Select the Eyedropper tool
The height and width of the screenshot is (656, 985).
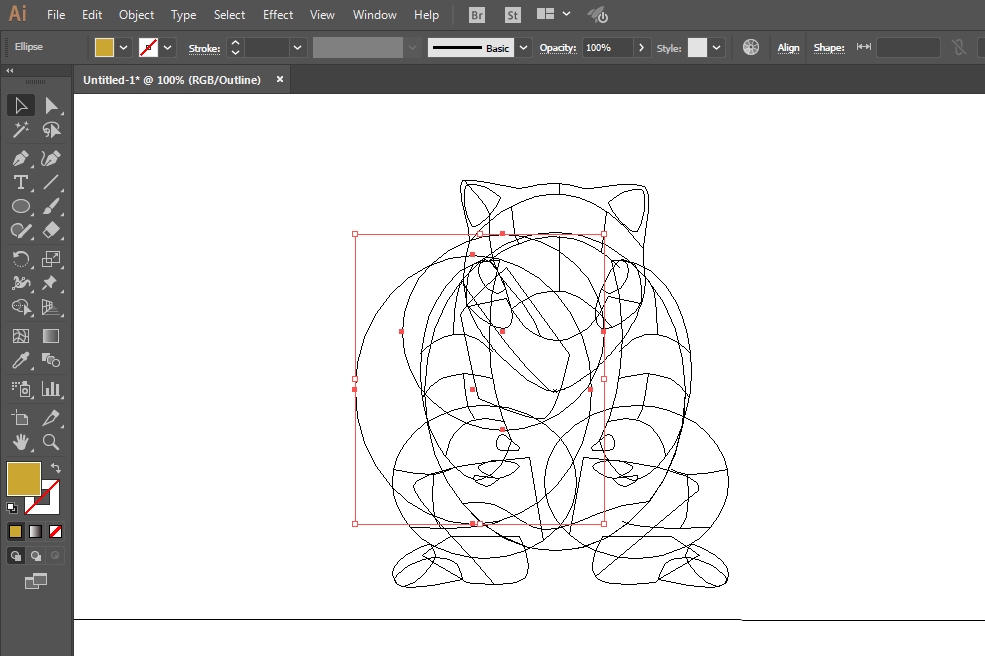(x=21, y=360)
